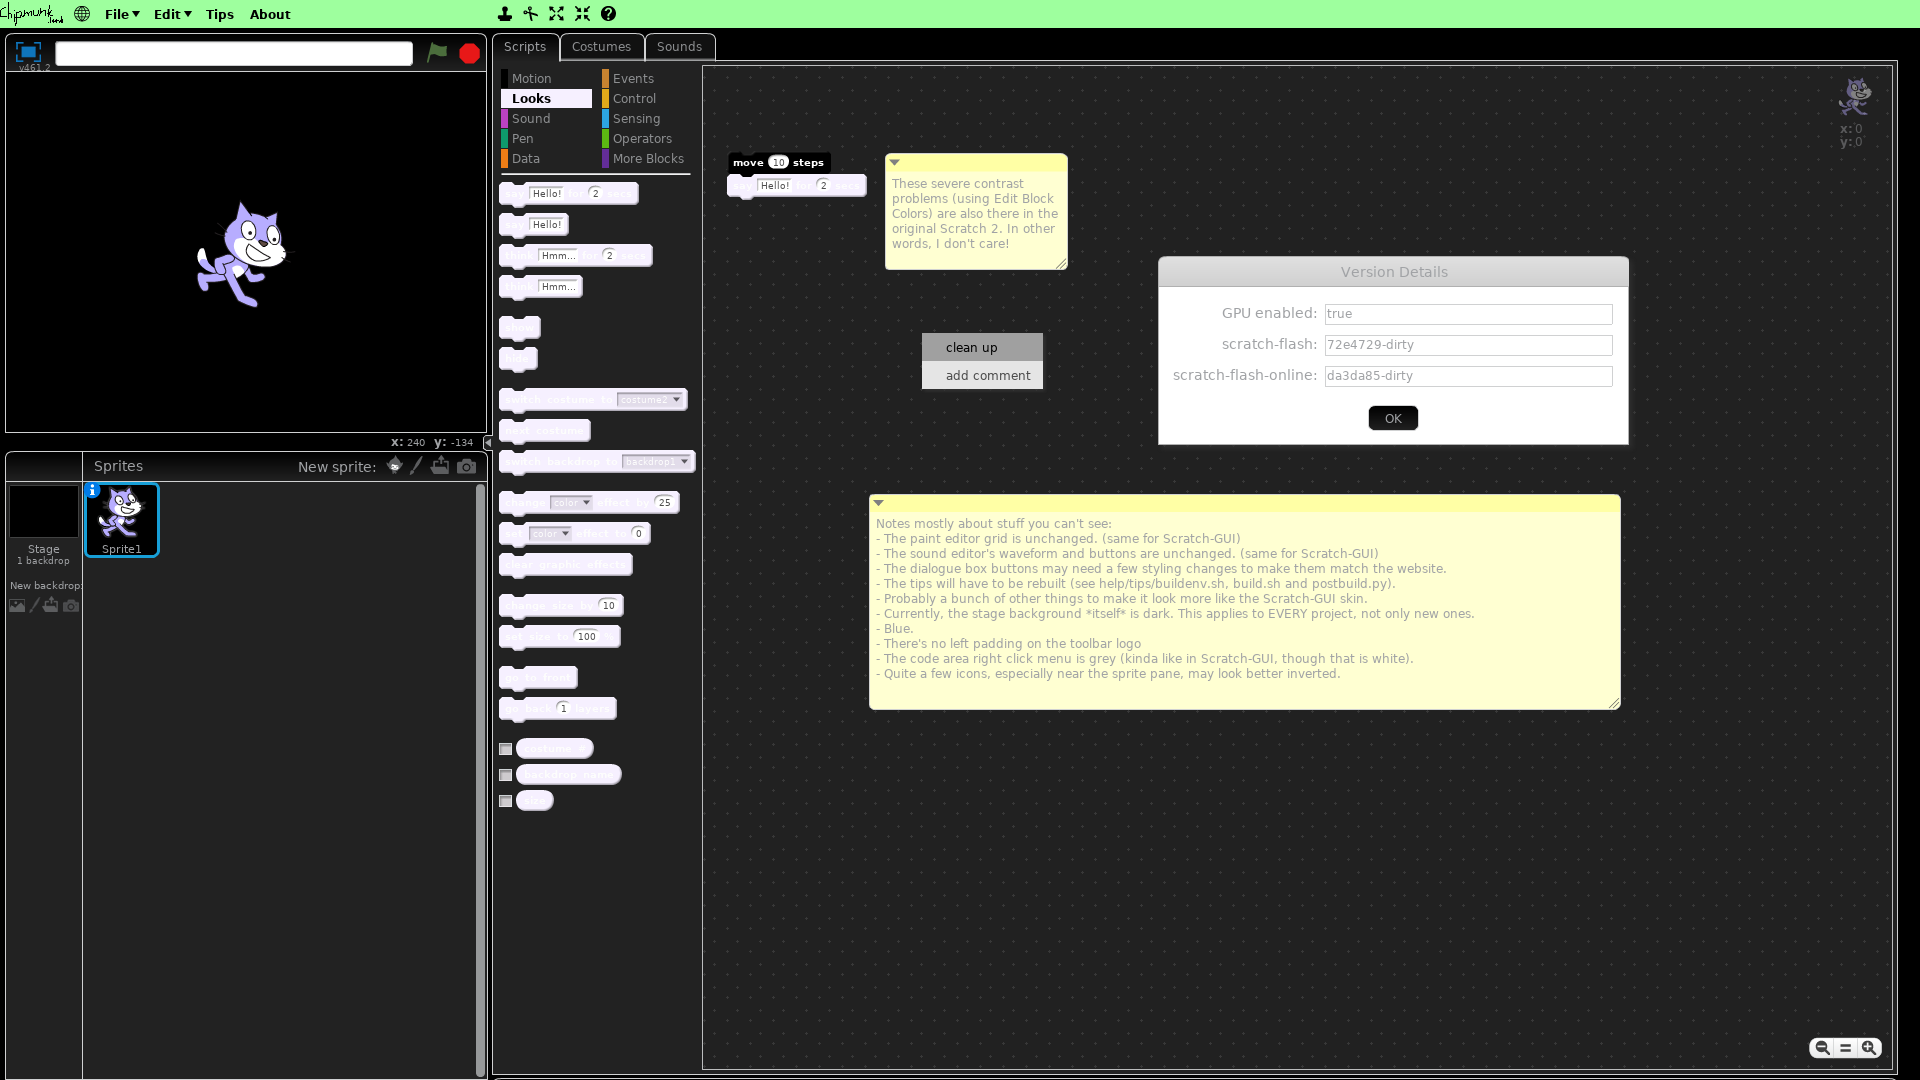Click the project name text field
Viewport: 1920px width, 1080px height.
coord(234,53)
